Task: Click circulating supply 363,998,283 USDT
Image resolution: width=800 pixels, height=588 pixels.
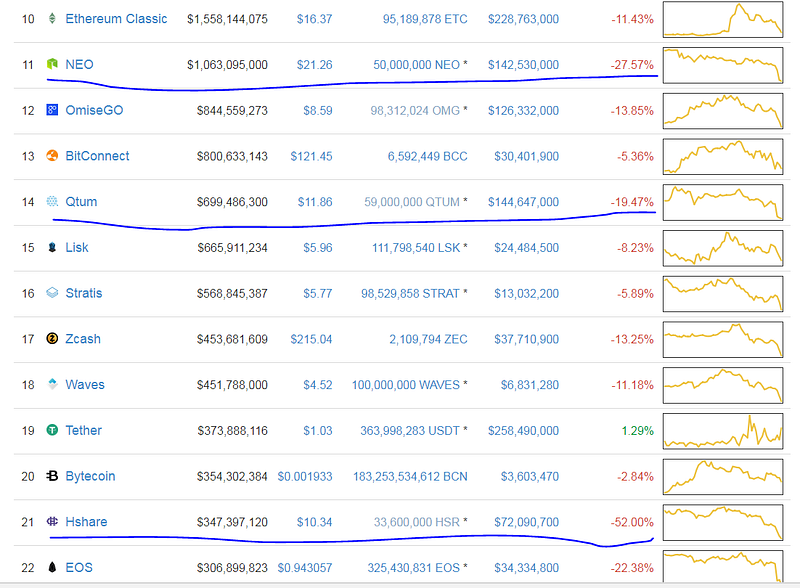Action: pos(410,431)
